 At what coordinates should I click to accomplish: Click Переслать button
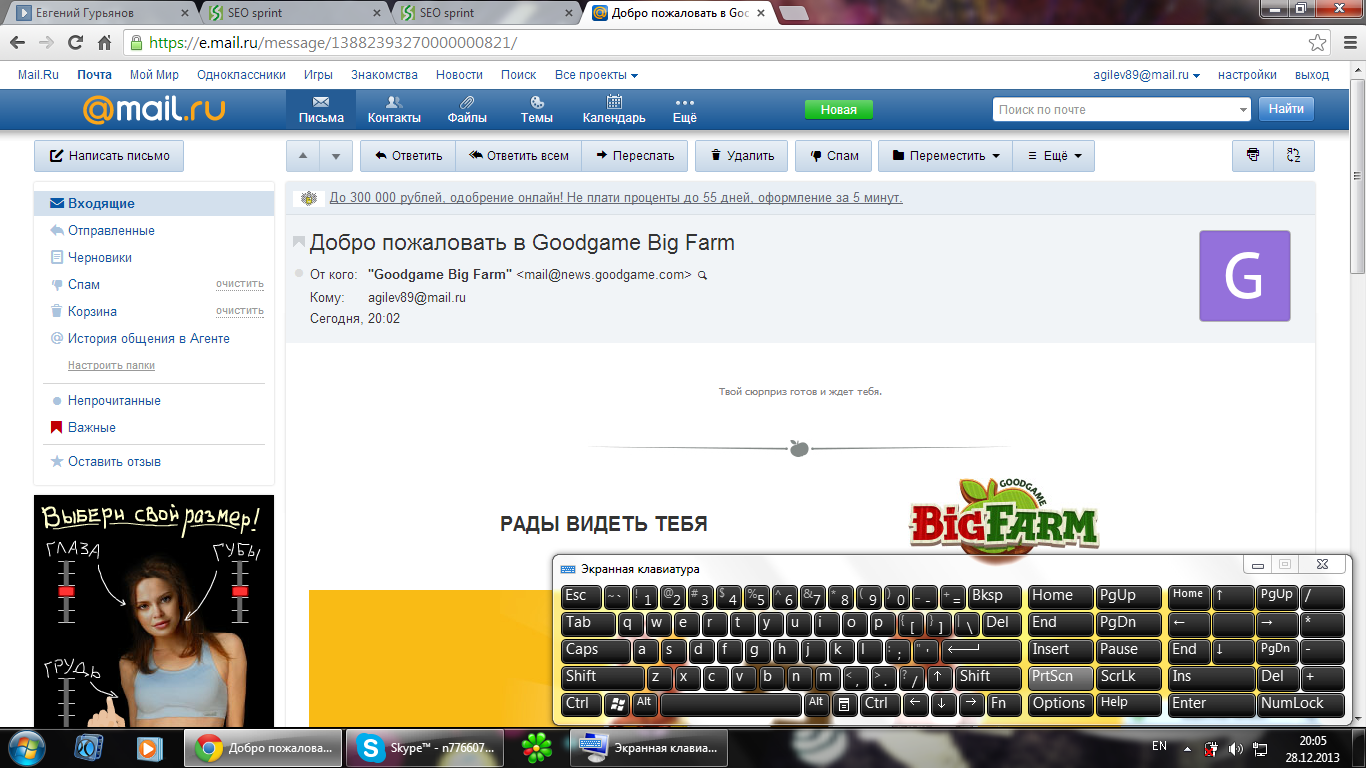point(635,156)
